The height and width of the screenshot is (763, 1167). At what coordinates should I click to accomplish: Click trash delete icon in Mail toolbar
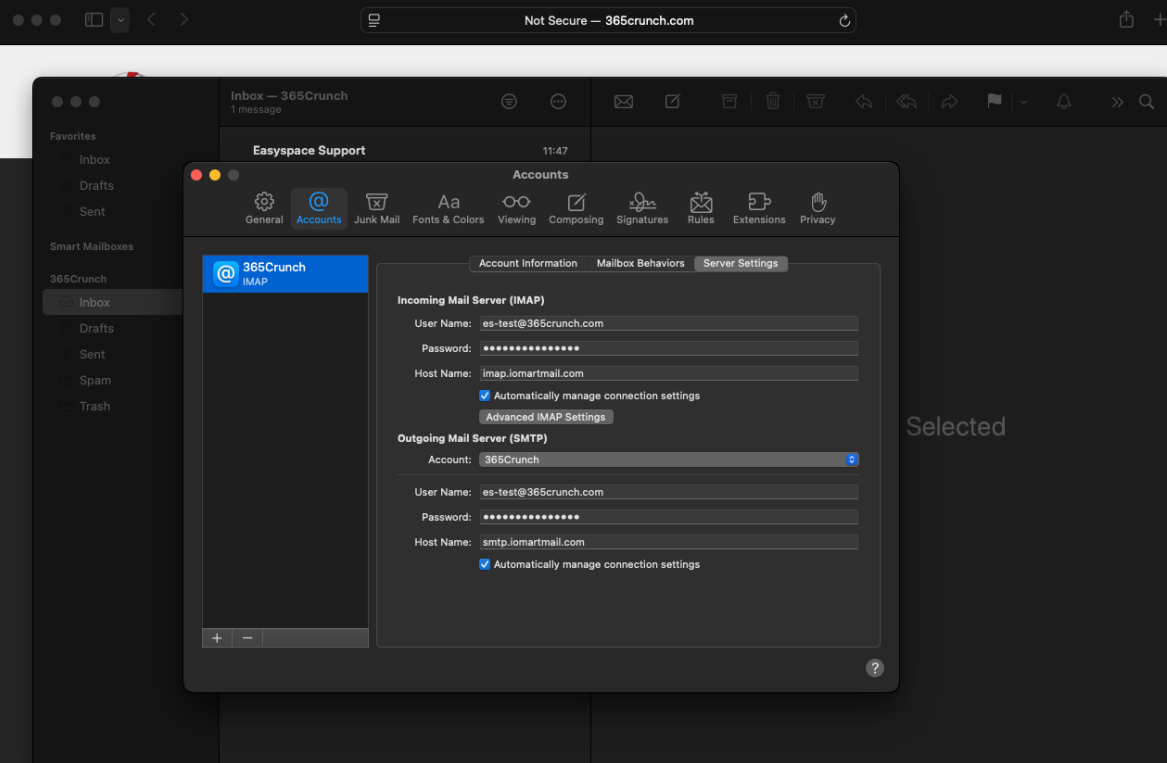click(773, 101)
